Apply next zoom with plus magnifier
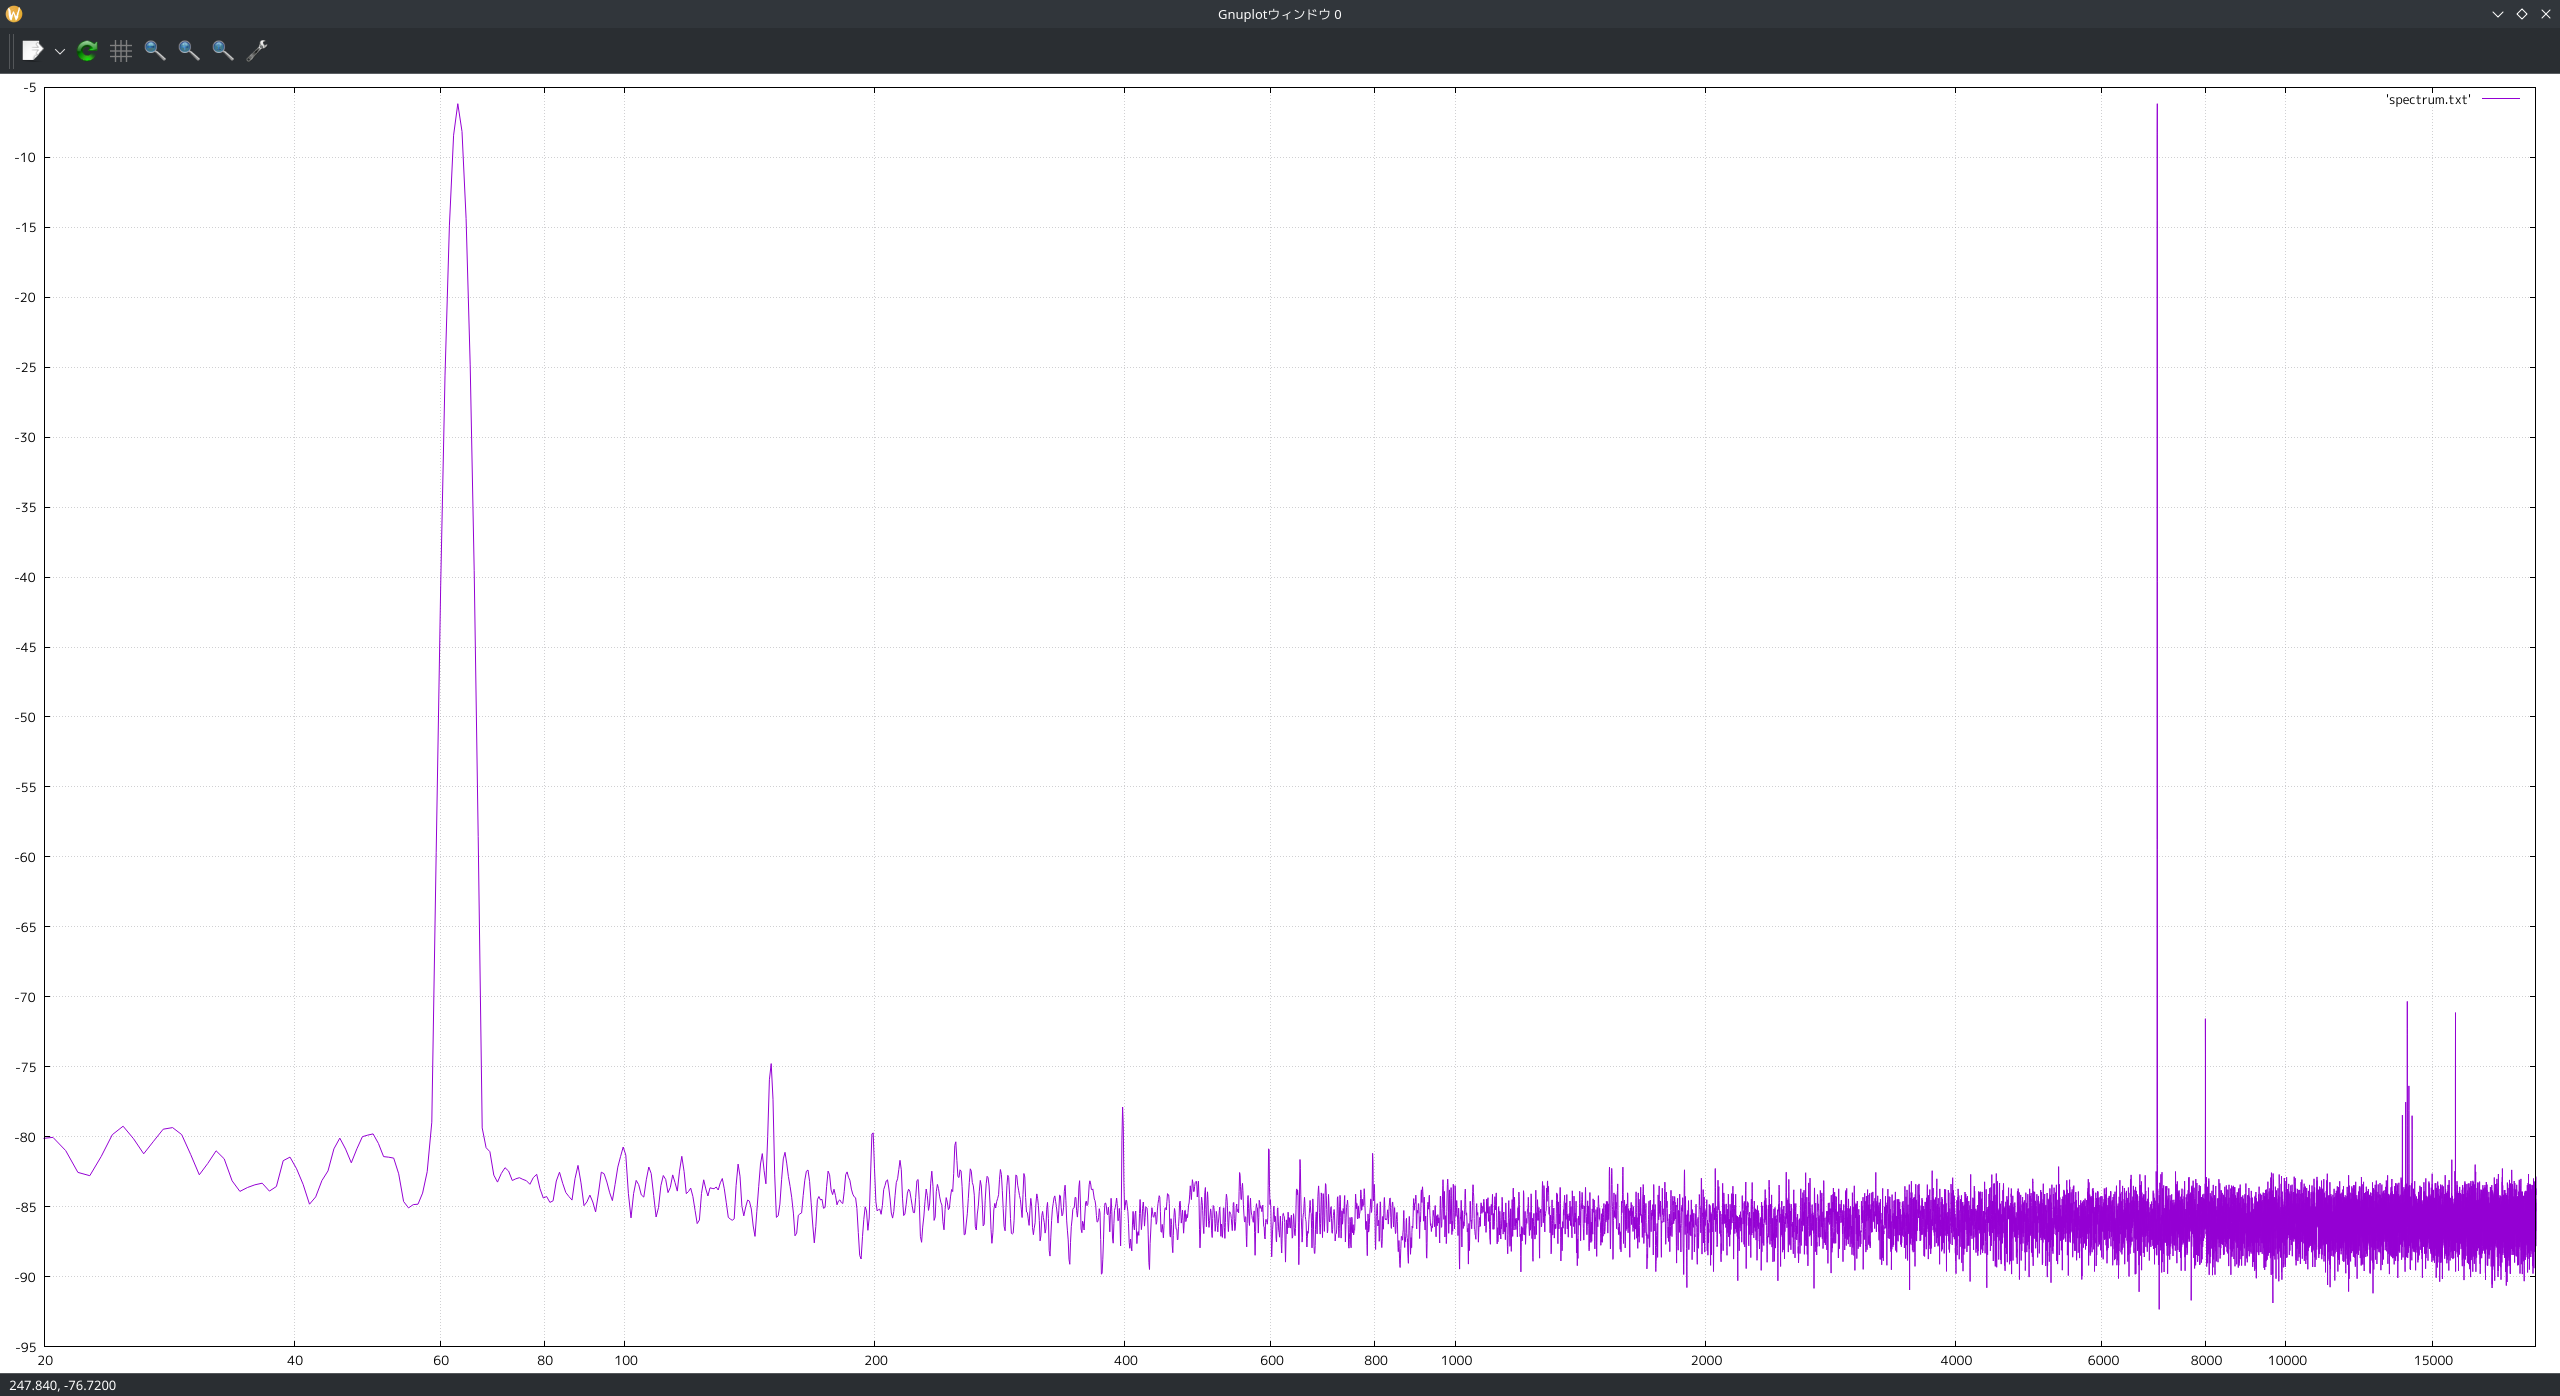This screenshot has width=2560, height=1396. click(x=189, y=50)
